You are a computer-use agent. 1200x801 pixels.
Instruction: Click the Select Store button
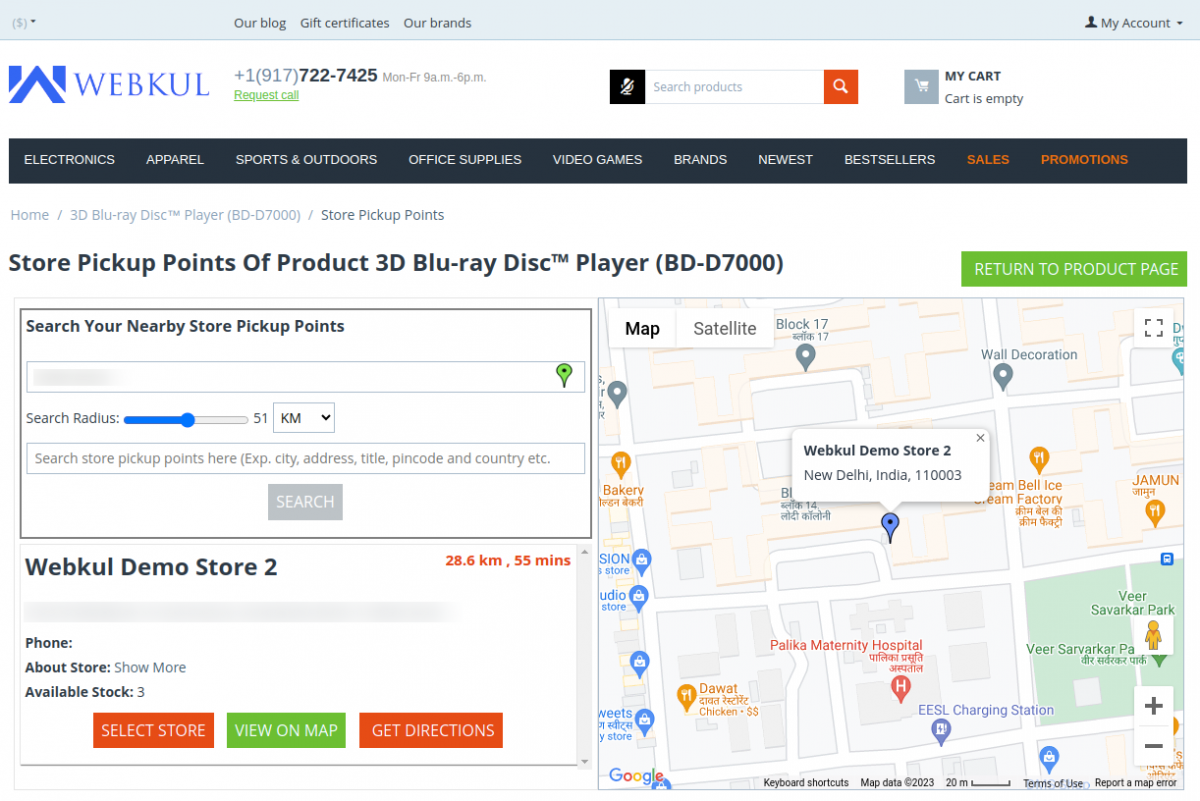tap(153, 730)
